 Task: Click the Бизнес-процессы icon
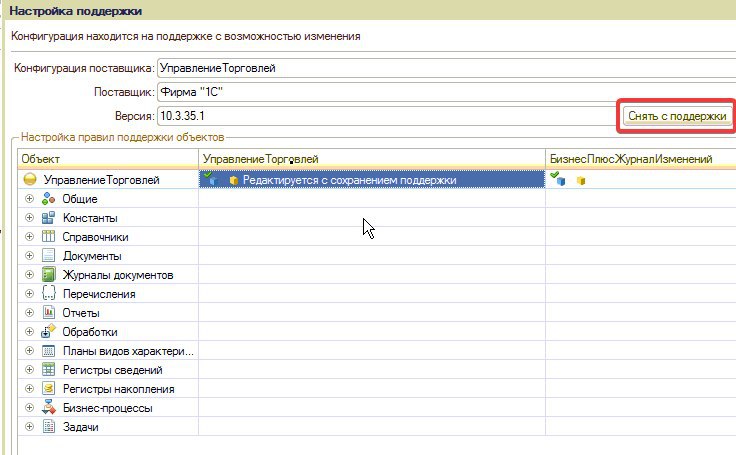(x=48, y=407)
